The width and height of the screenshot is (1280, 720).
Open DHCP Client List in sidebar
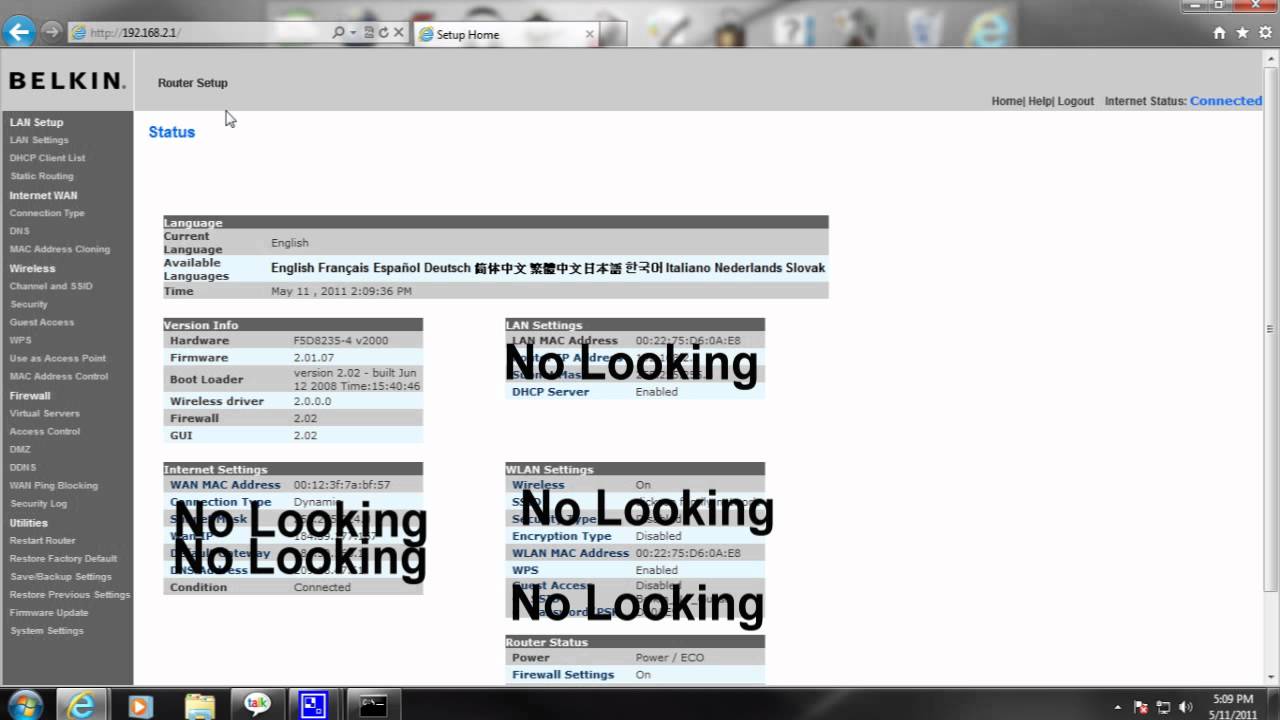point(47,158)
